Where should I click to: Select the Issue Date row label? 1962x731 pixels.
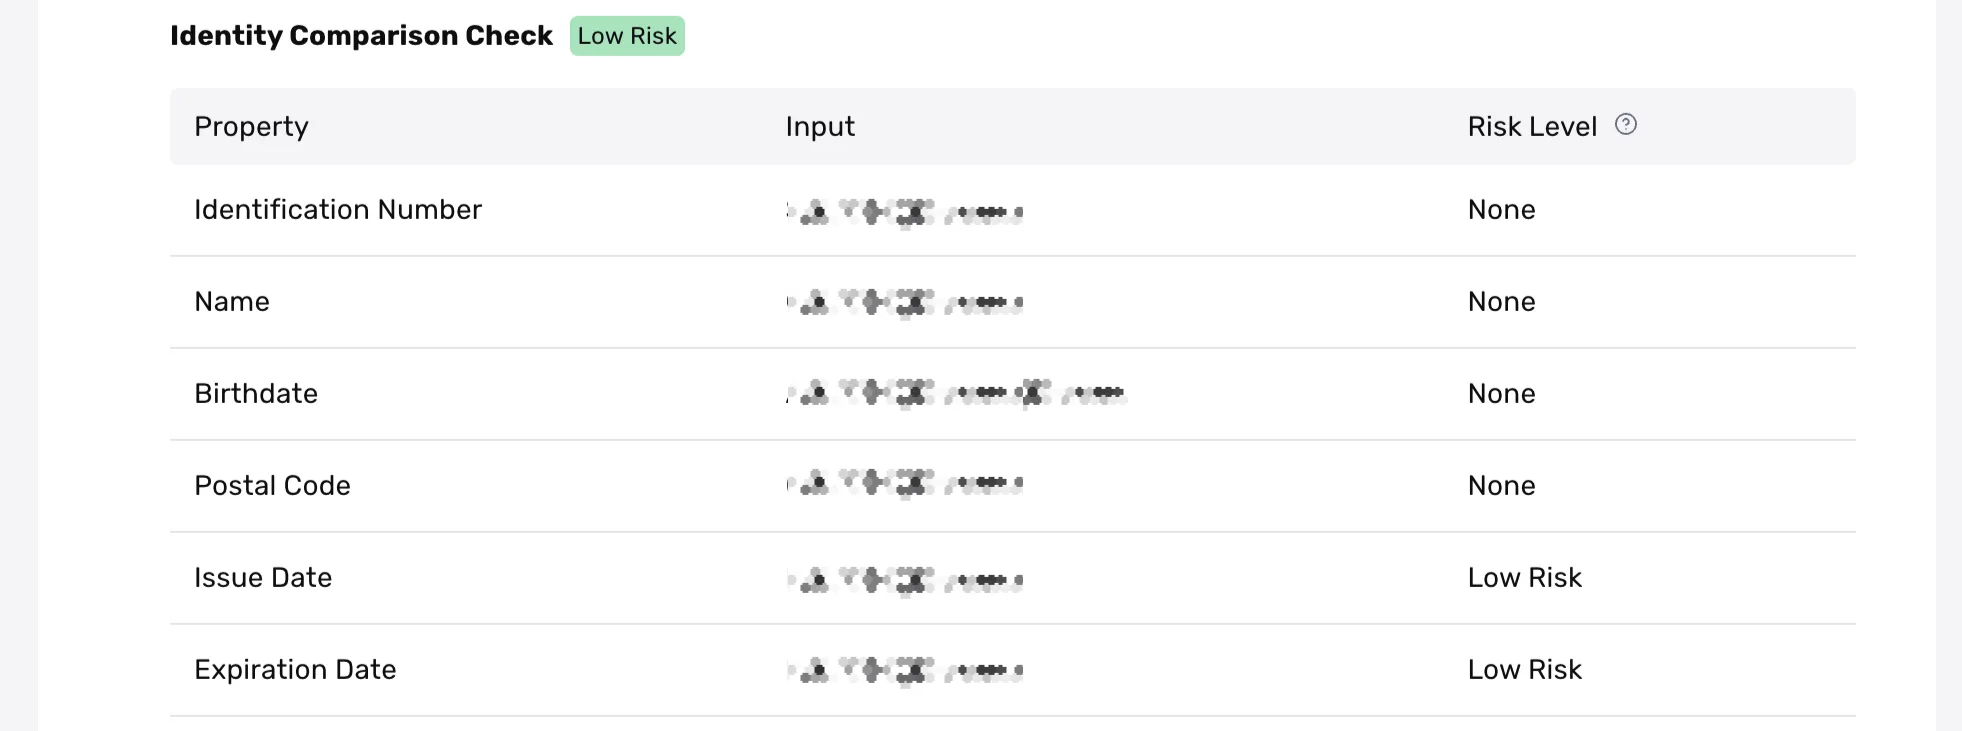[x=263, y=578]
